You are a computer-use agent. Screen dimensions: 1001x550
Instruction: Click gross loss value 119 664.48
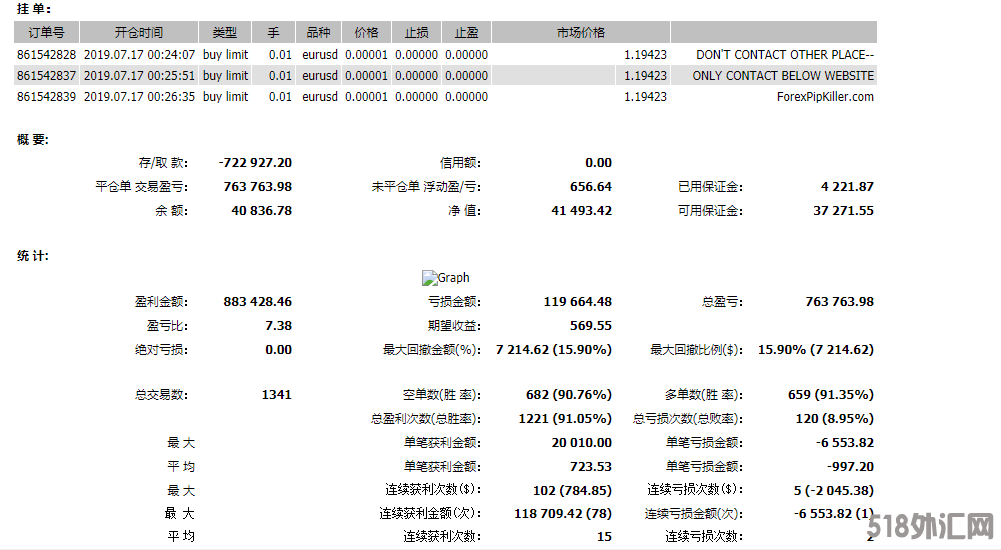[x=578, y=302]
